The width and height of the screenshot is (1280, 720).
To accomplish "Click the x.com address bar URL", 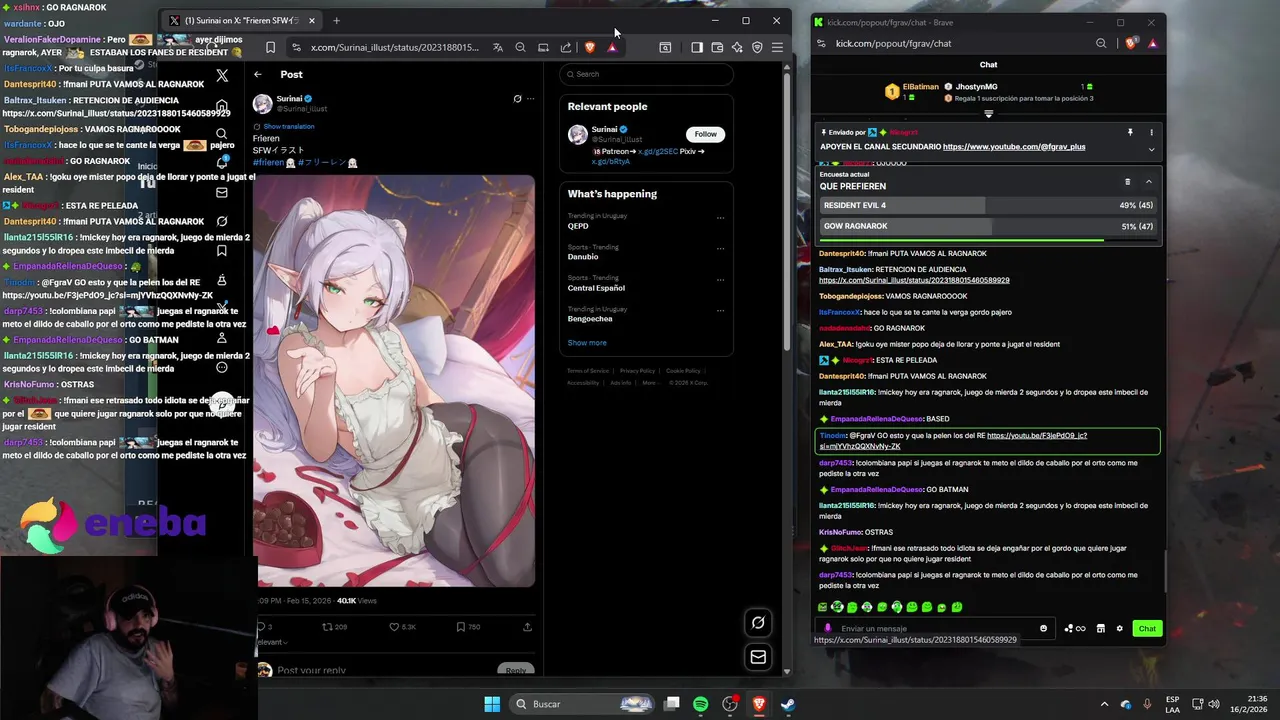I will (394, 47).
